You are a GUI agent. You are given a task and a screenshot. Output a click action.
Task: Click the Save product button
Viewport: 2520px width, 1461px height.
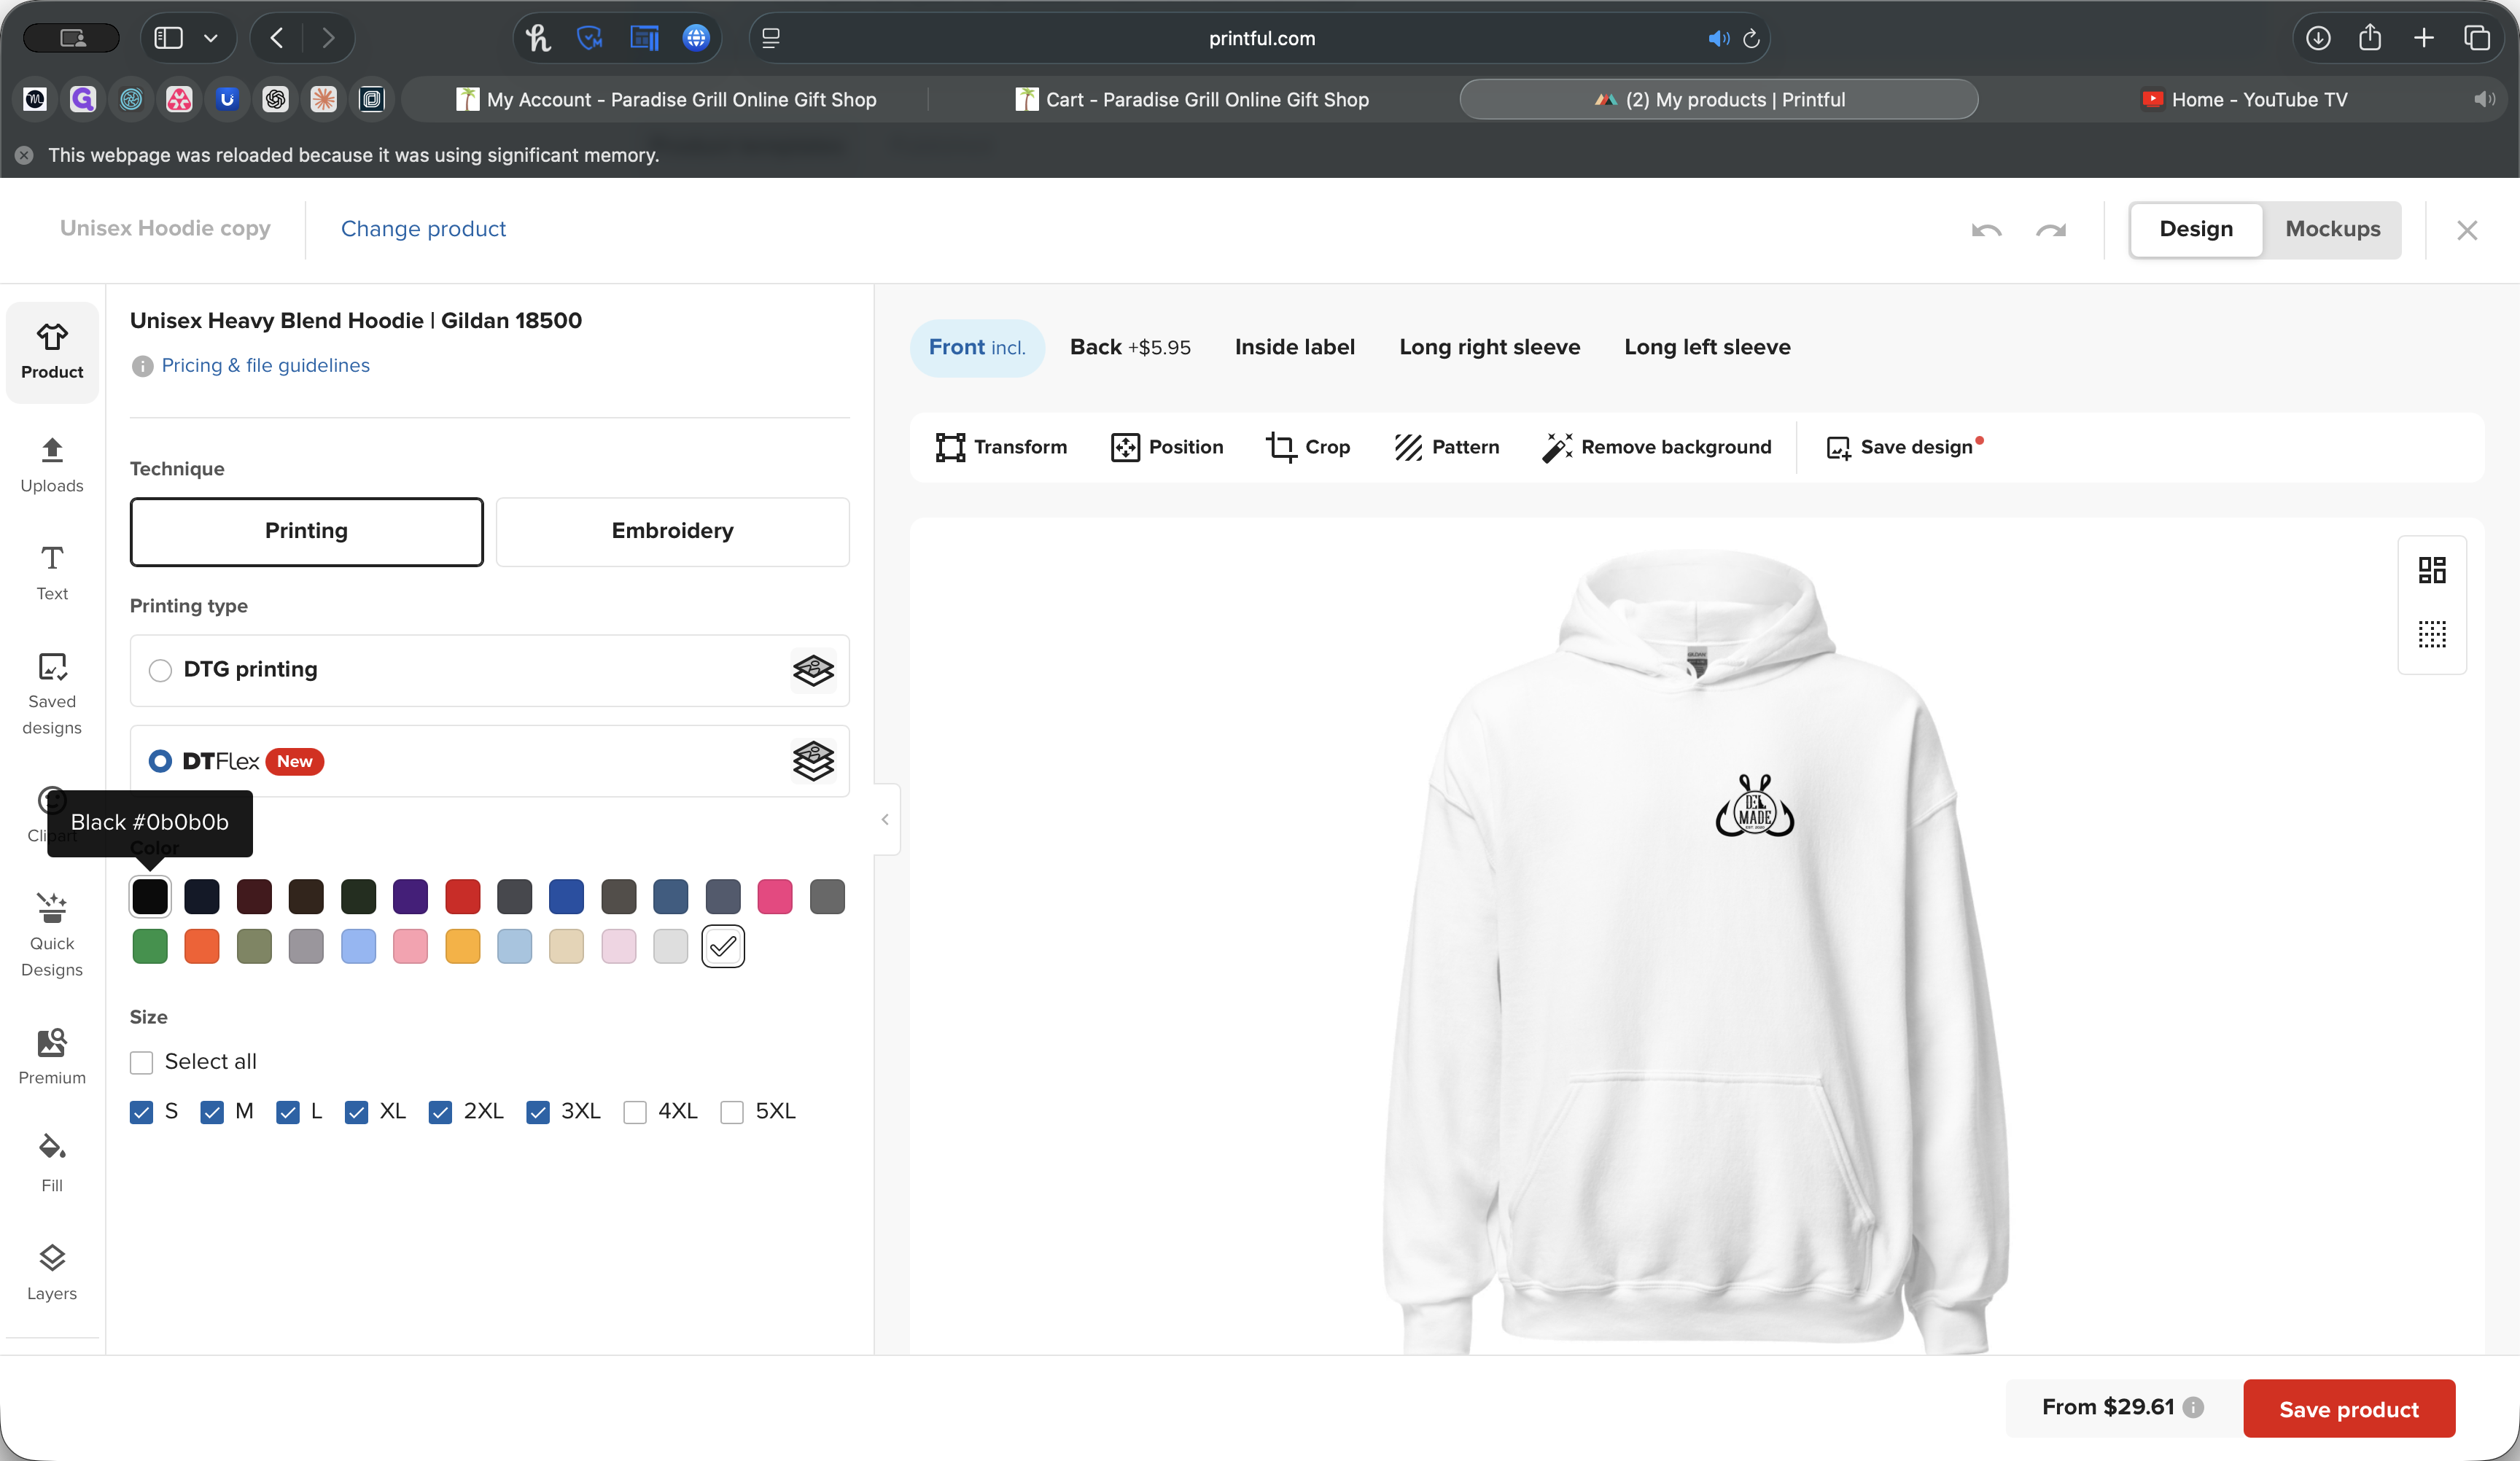2348,1408
